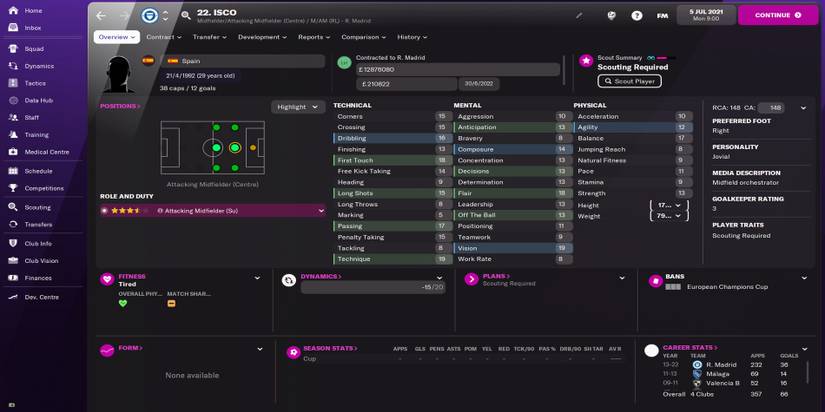The width and height of the screenshot is (825, 412).
Task: Open the History menu
Action: pos(412,37)
